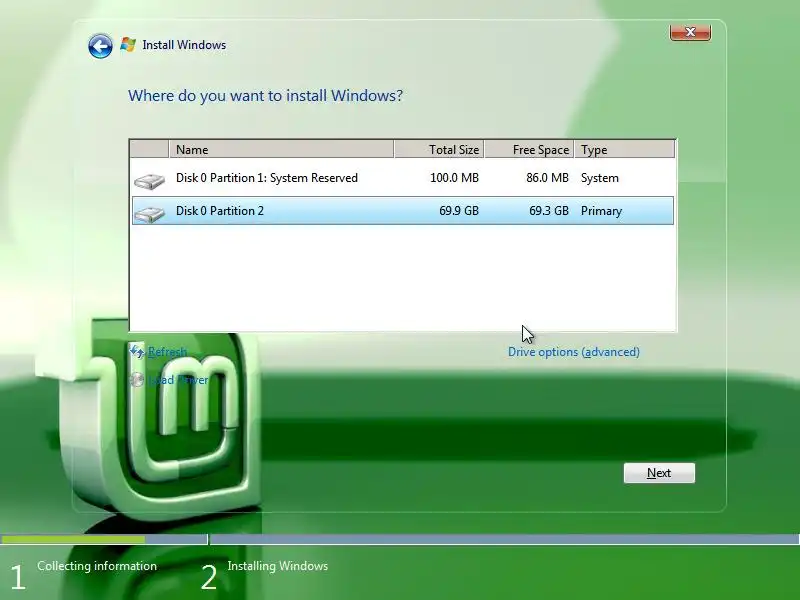Select drive icon for Disk 0 Partition 2
This screenshot has height=600, width=800.
click(149, 214)
